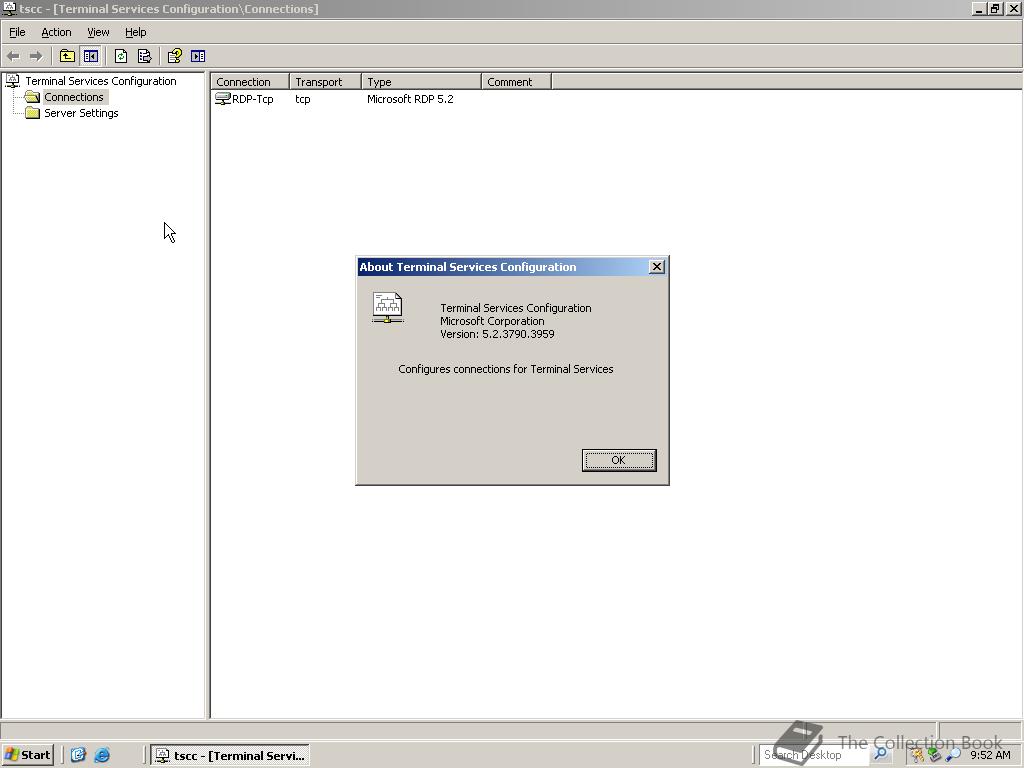Open the Action menu

tap(56, 32)
